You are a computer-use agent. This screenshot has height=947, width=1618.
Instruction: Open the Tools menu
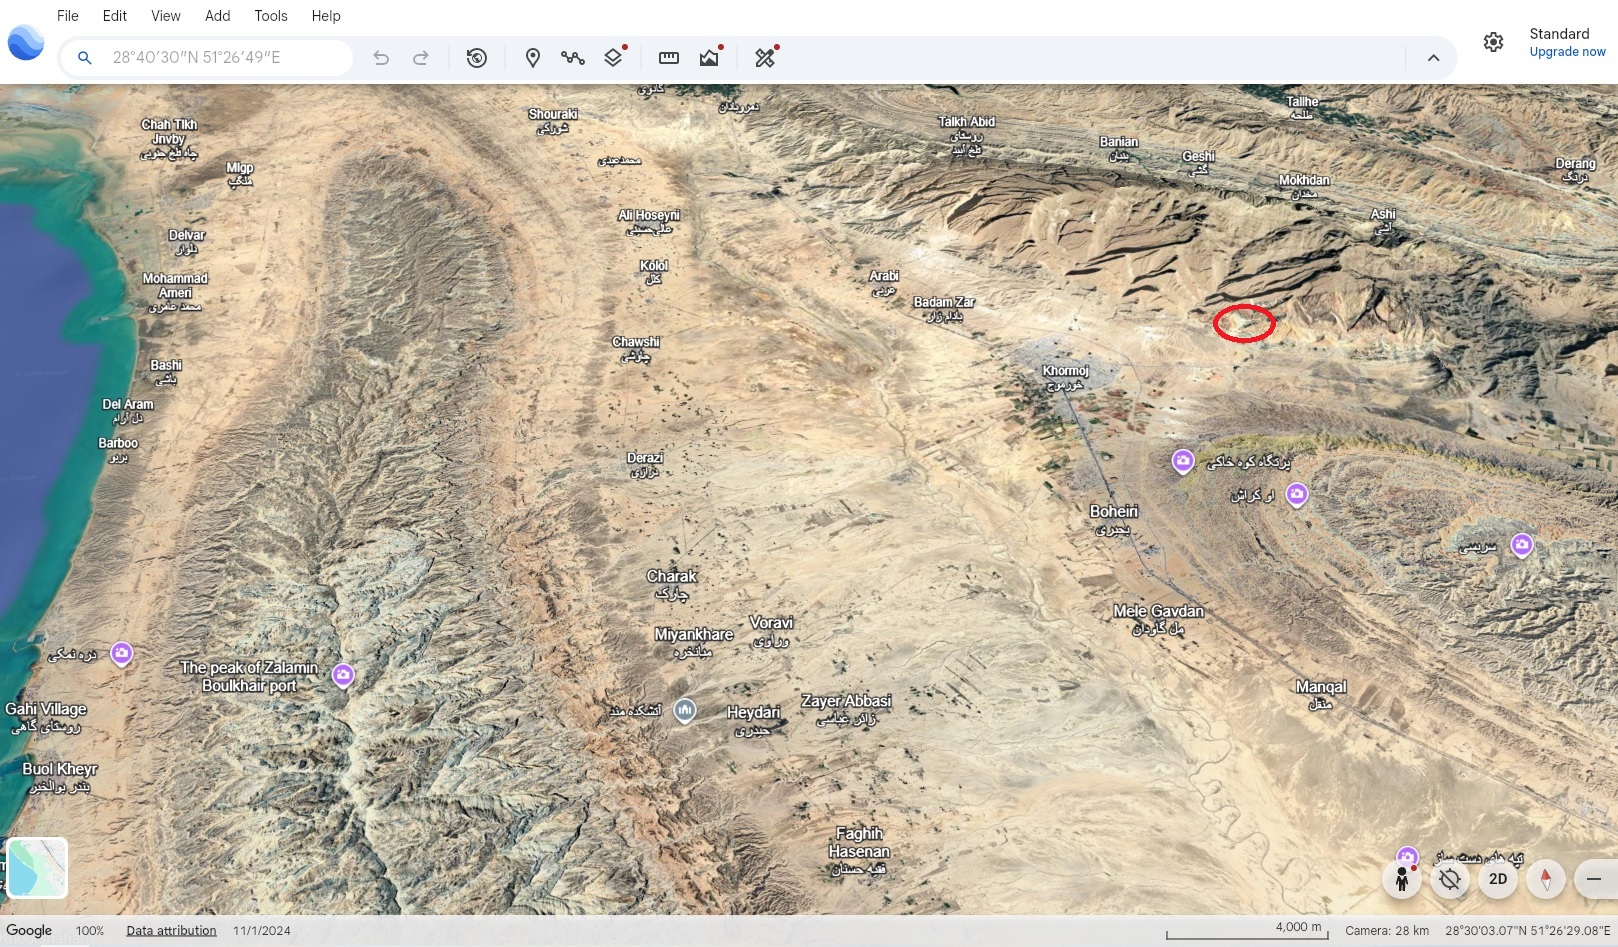click(271, 16)
